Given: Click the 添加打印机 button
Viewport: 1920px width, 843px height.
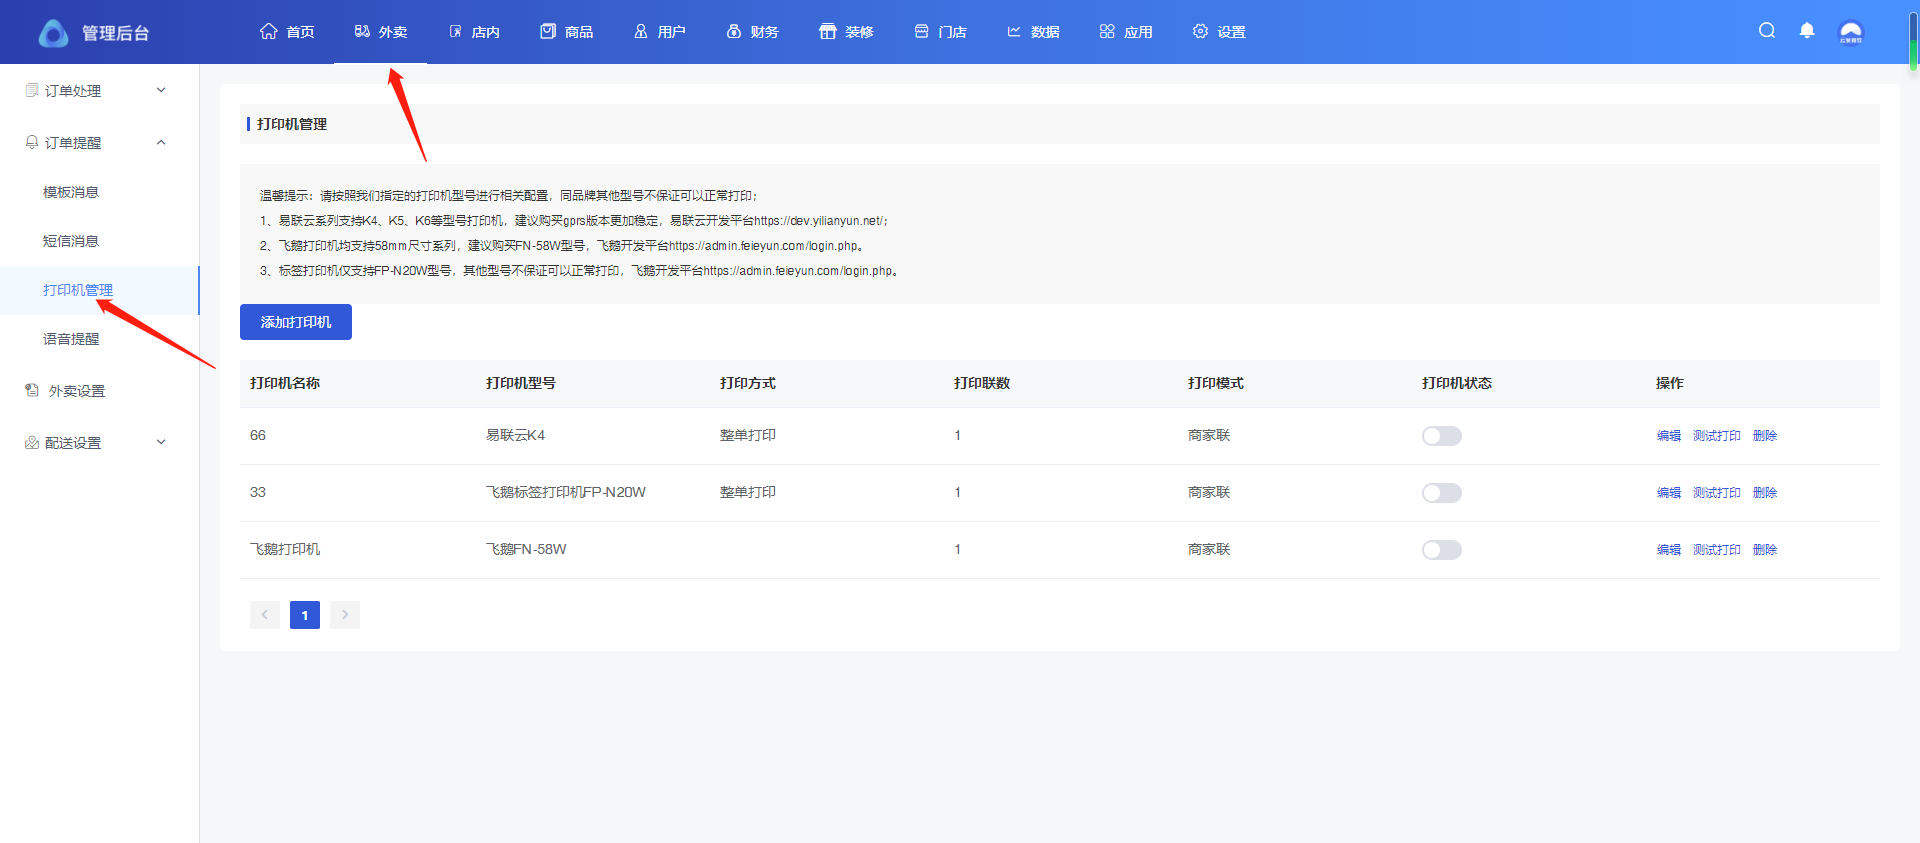Looking at the screenshot, I should pos(296,322).
